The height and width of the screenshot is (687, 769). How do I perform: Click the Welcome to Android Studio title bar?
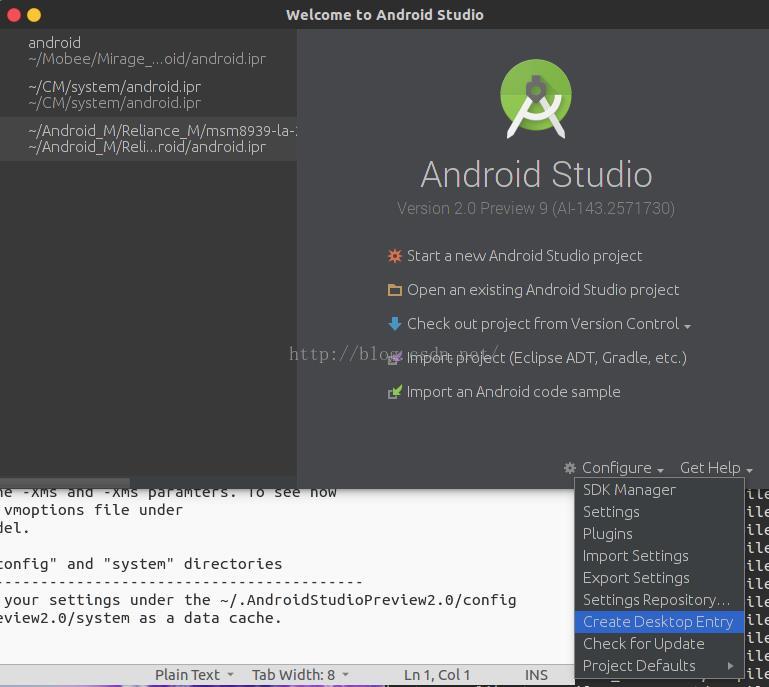pyautogui.click(x=384, y=15)
